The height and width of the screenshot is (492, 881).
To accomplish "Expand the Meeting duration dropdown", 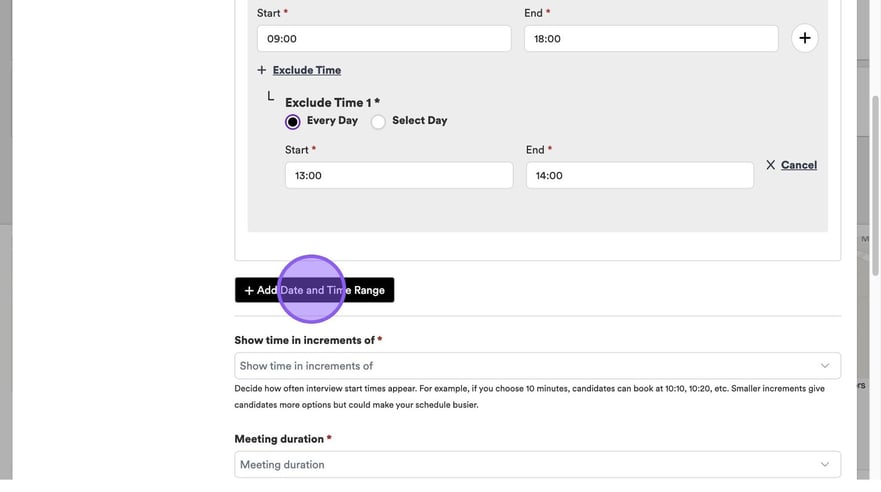I will [537, 464].
